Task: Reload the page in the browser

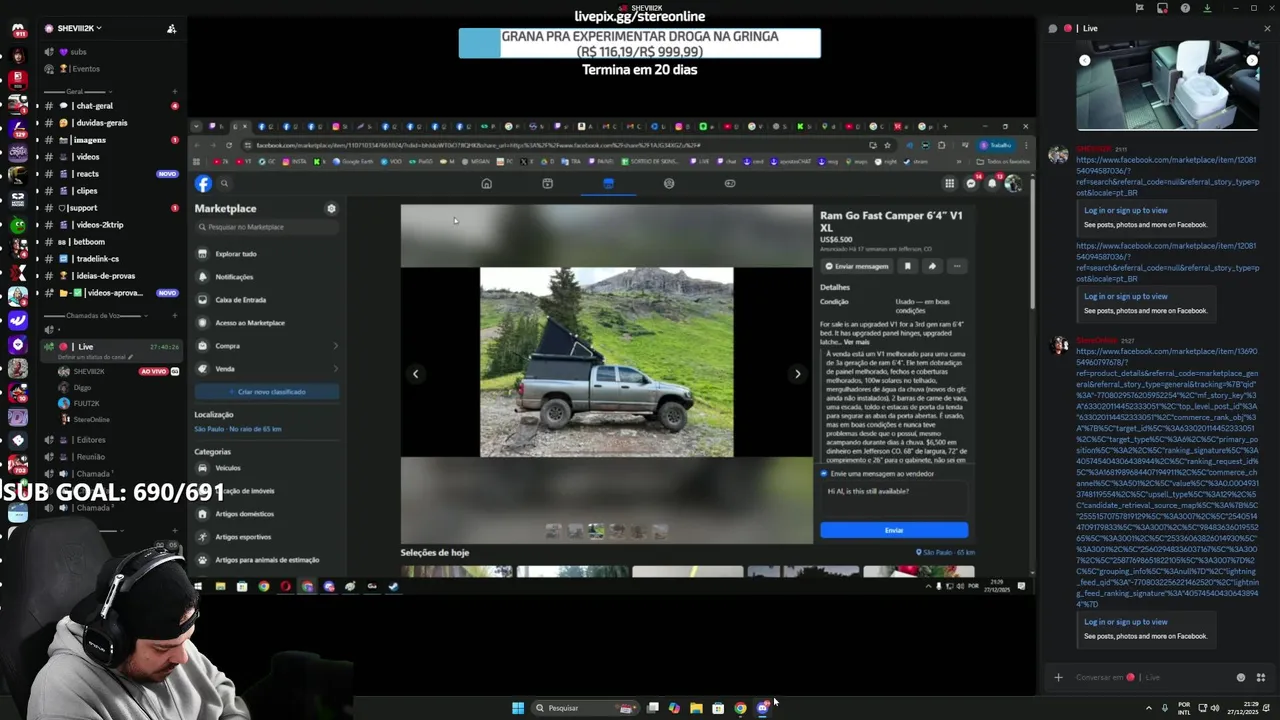Action: [x=229, y=145]
